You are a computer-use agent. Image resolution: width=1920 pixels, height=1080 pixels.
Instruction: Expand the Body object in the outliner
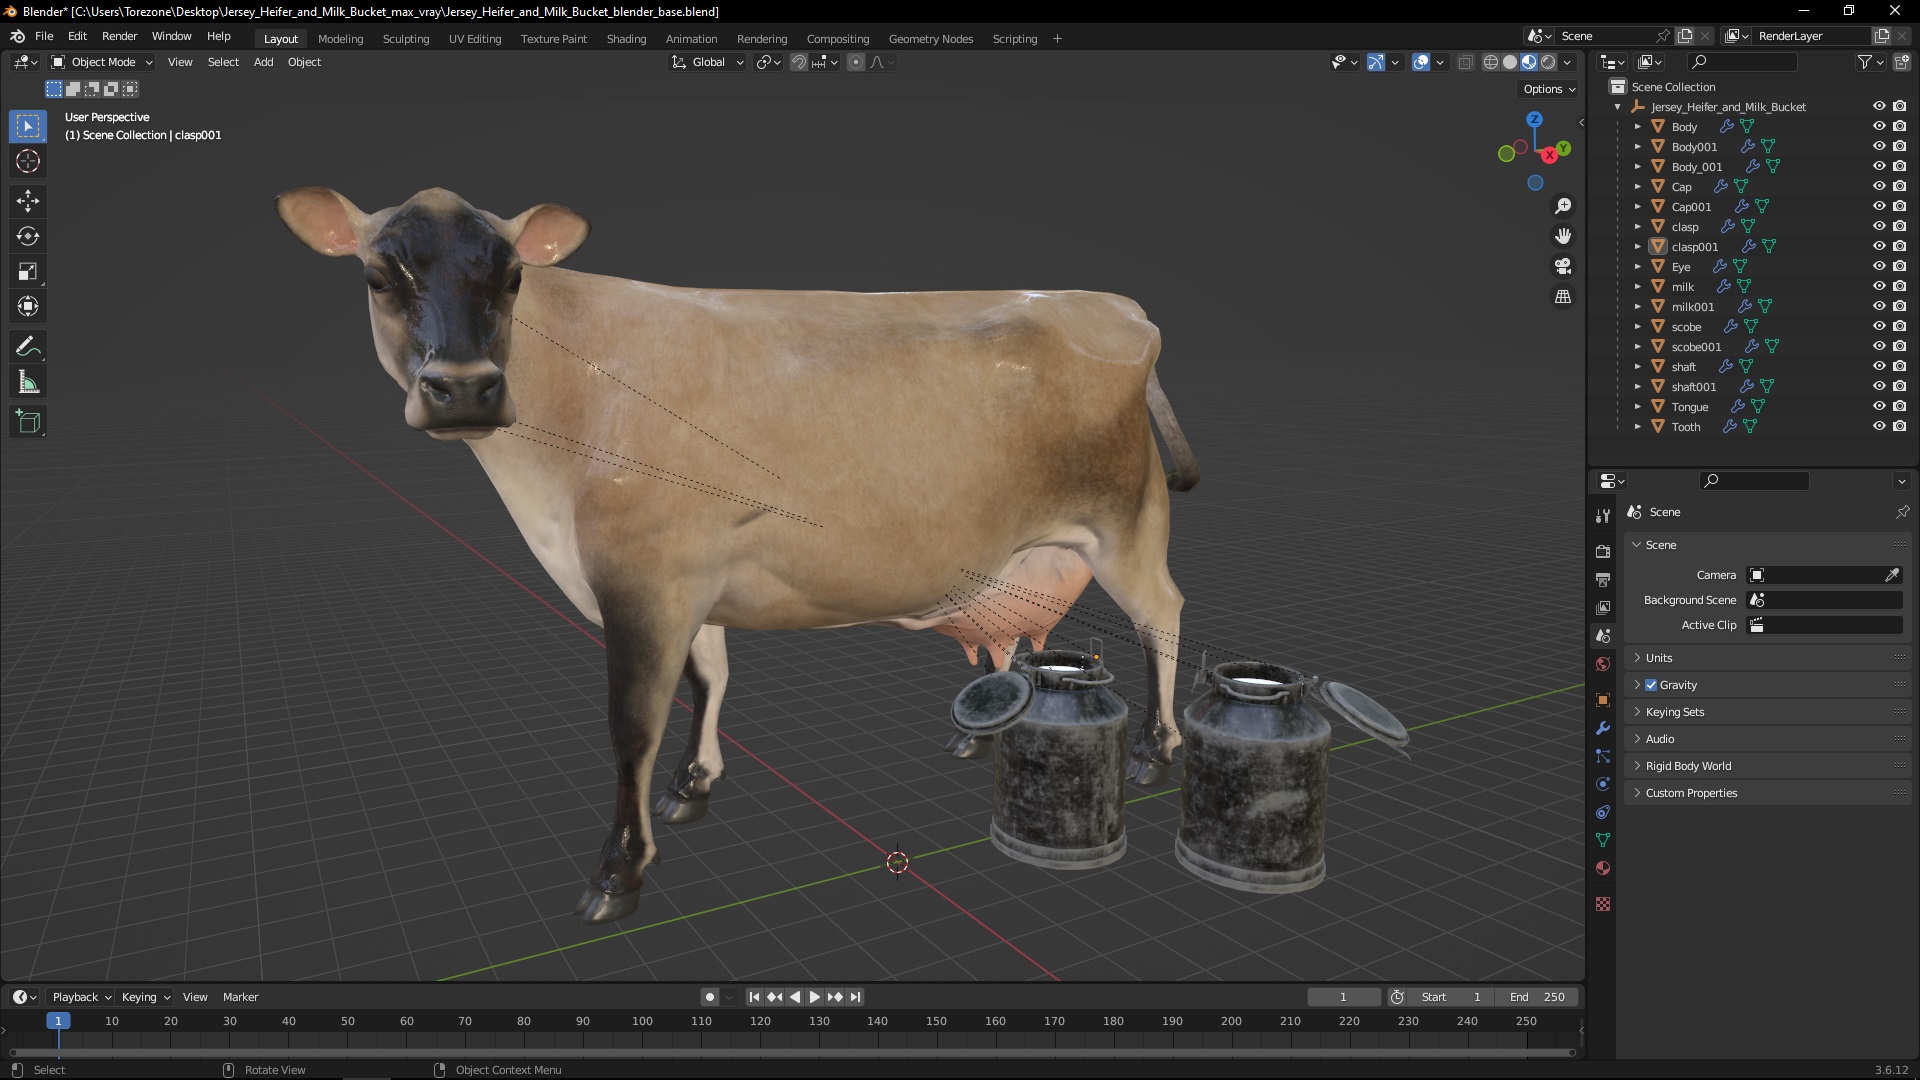(x=1637, y=127)
